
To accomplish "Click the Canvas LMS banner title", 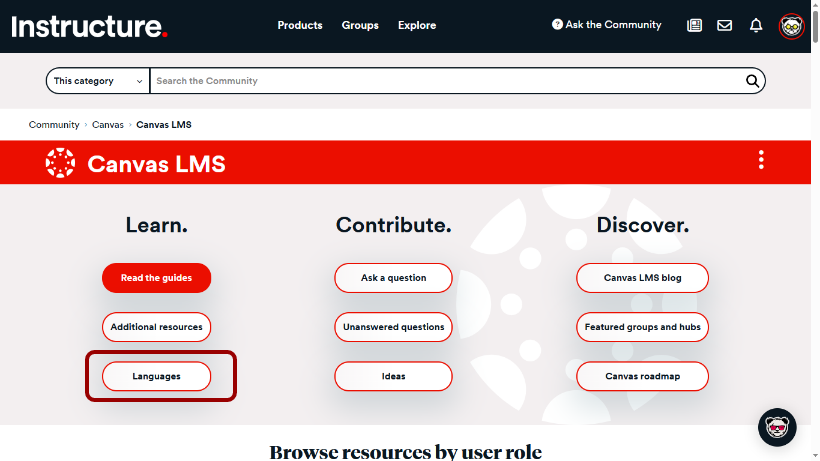I will point(156,164).
